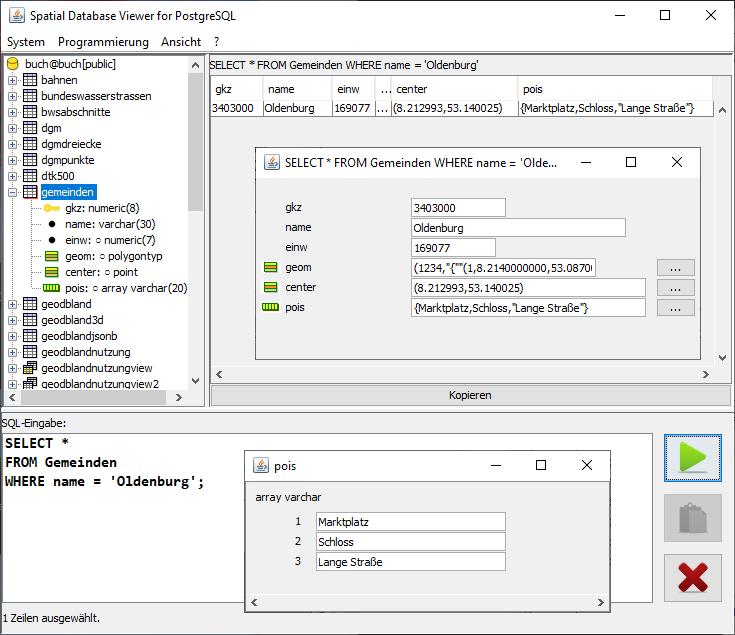Click the geometry icon beside geom: polygontyp
The width and height of the screenshot is (735, 635).
(52, 256)
